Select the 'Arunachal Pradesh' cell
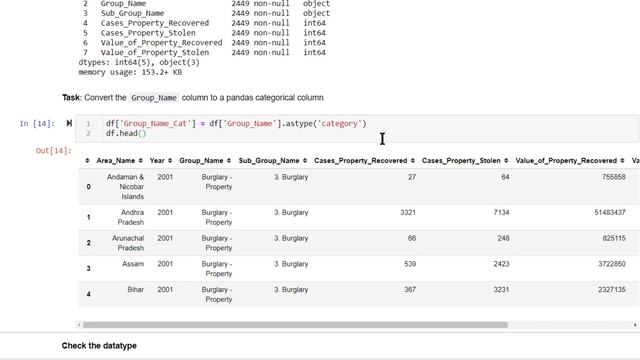 [128, 243]
